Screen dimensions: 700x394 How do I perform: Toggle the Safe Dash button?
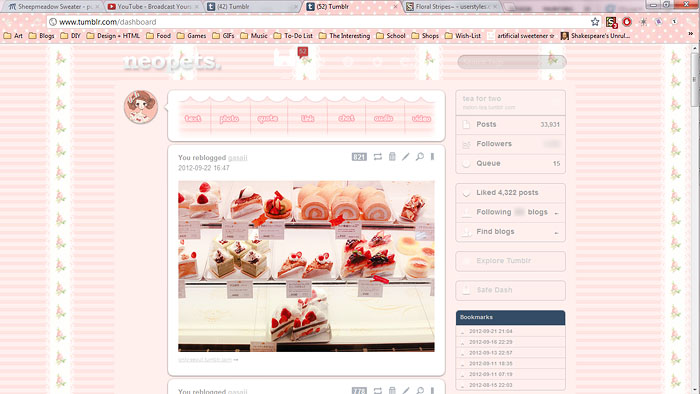[x=511, y=290]
